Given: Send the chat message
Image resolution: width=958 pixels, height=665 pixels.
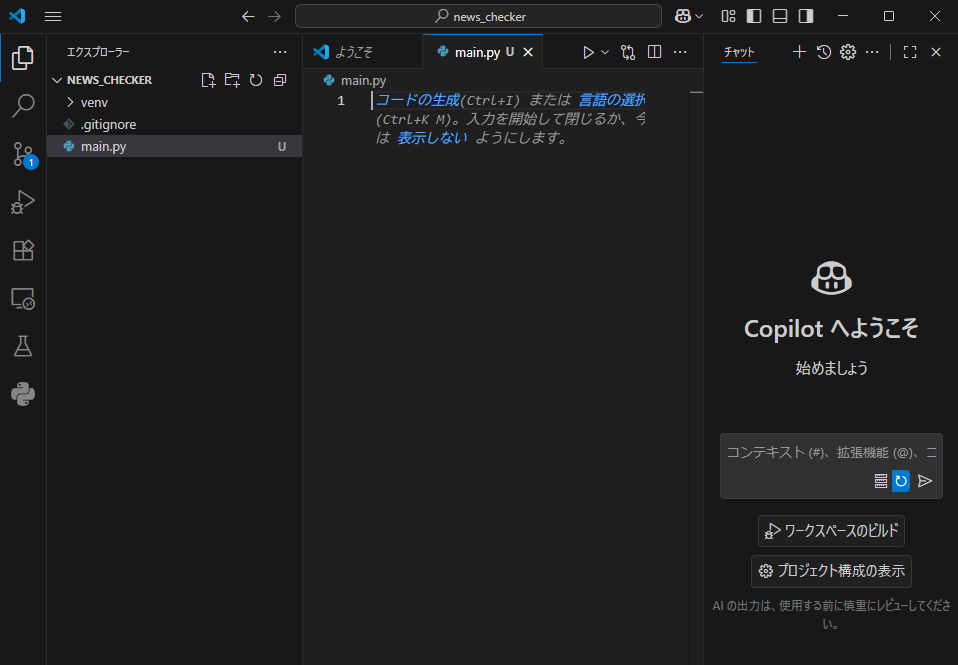Looking at the screenshot, I should click(925, 481).
